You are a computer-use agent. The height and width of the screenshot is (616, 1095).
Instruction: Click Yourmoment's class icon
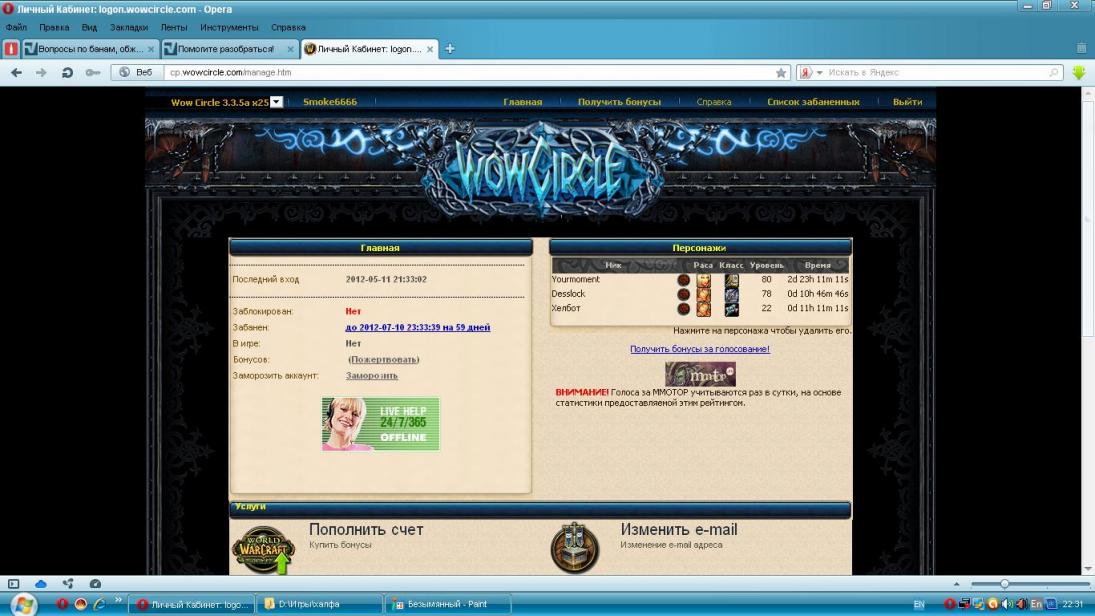point(732,280)
